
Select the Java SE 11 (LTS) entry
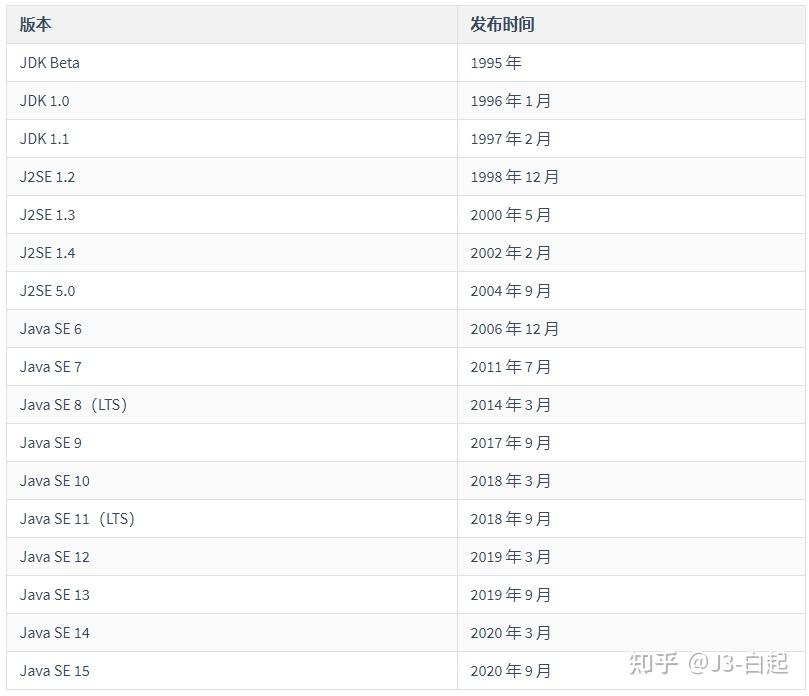77,519
